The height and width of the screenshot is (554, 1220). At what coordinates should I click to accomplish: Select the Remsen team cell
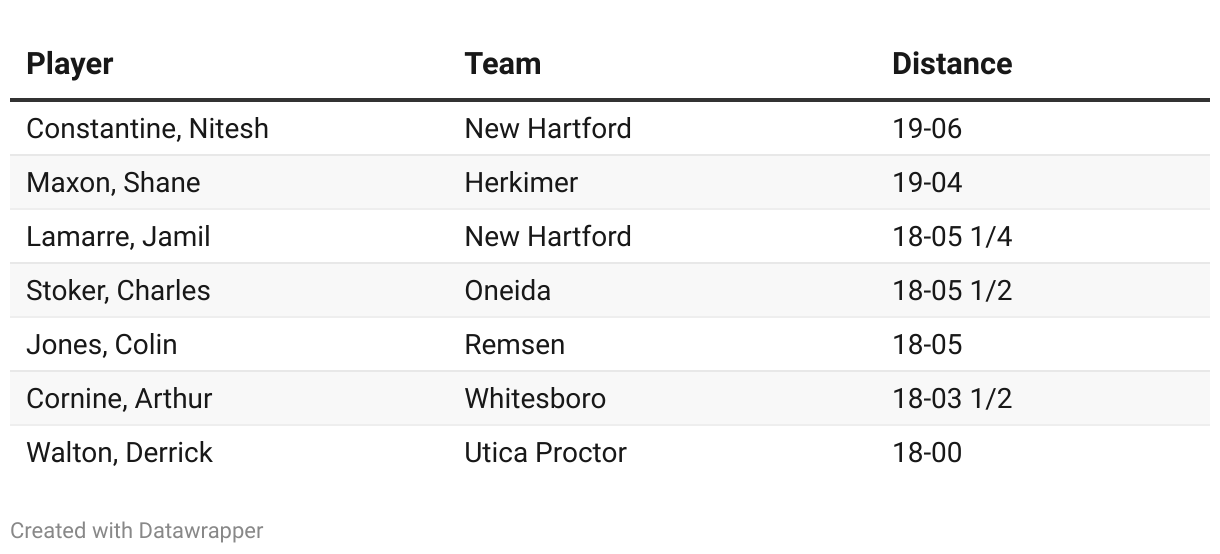tap(514, 345)
